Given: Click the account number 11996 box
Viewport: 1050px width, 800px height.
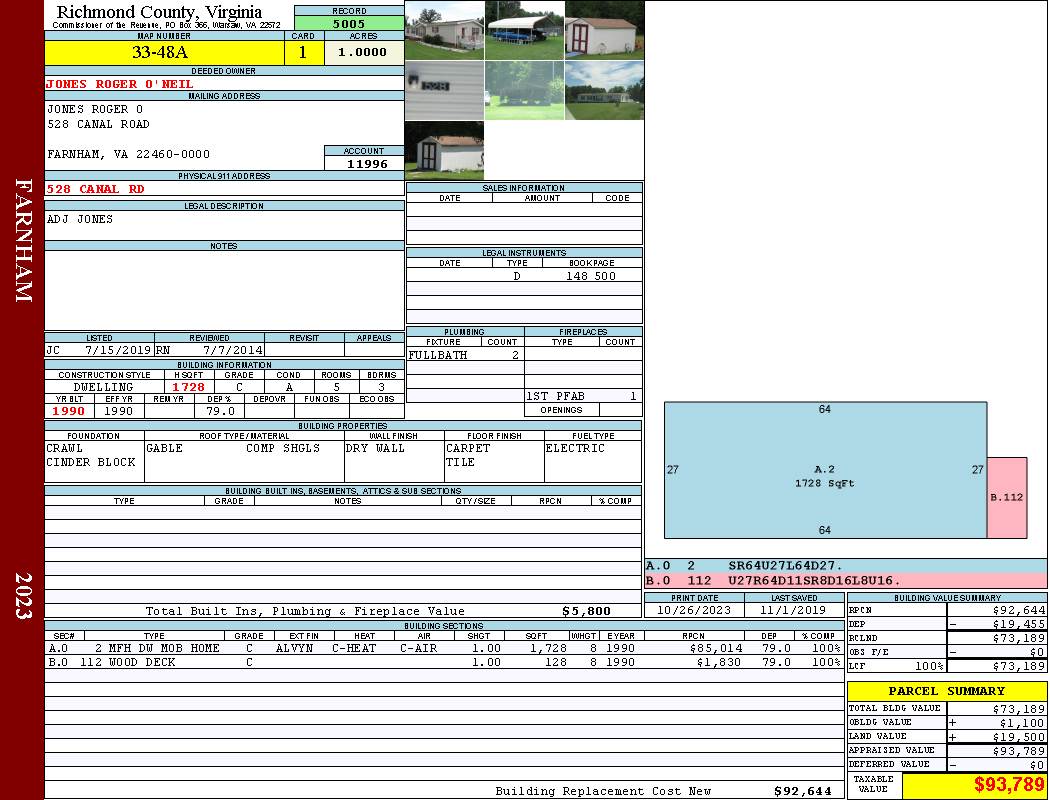Looking at the screenshot, I should click(x=364, y=163).
